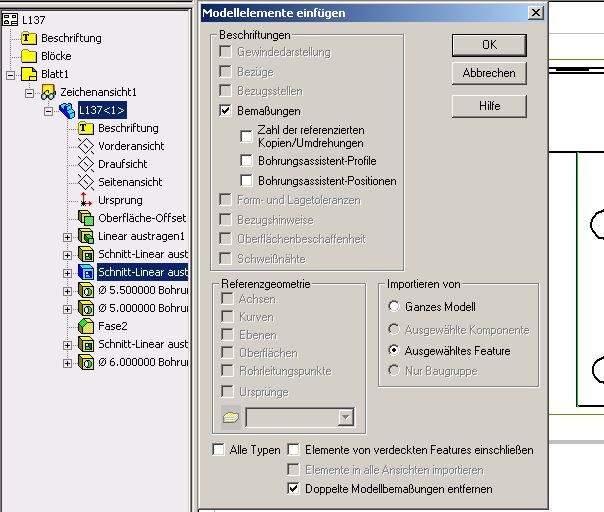Click the Ø 5.500000 Bohrung hole icon
Screen dimensions: 604x512
pos(86,290)
